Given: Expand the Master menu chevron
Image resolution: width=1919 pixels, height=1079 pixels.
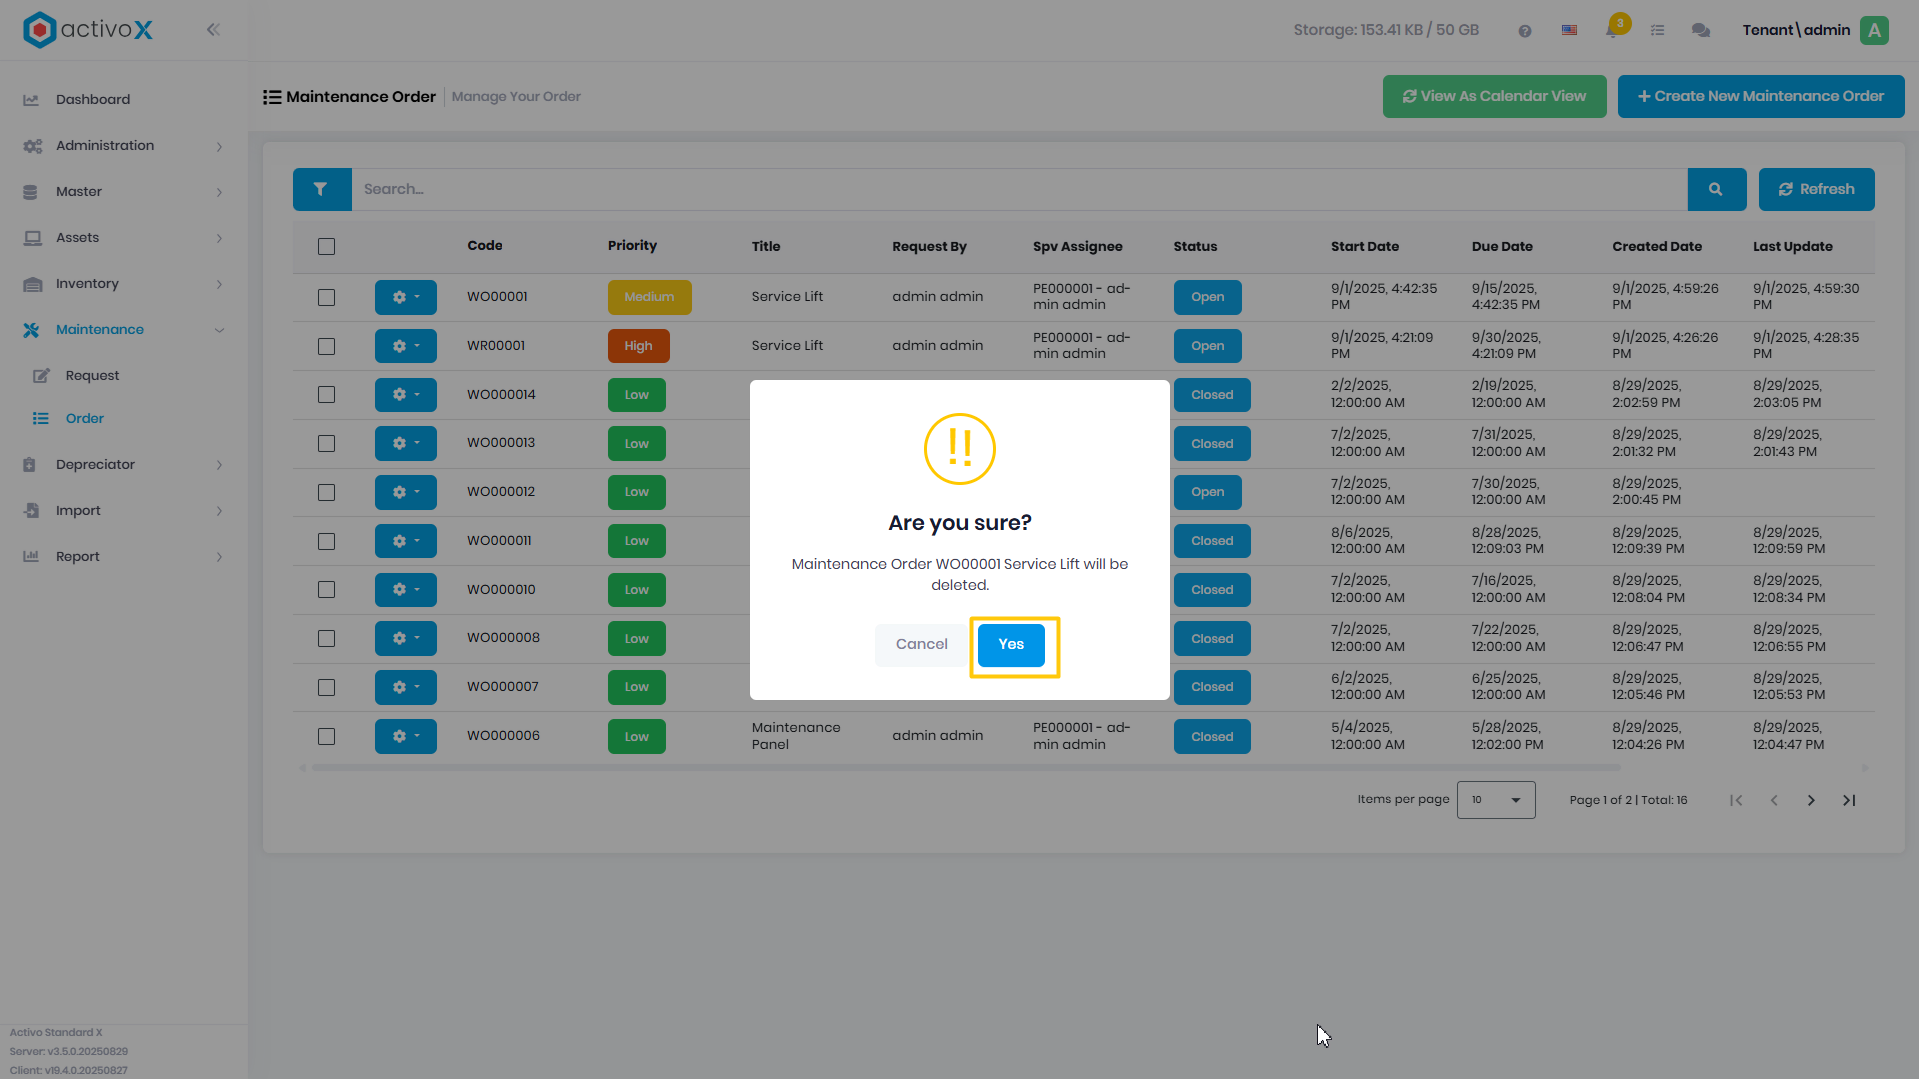Looking at the screenshot, I should pos(219,192).
